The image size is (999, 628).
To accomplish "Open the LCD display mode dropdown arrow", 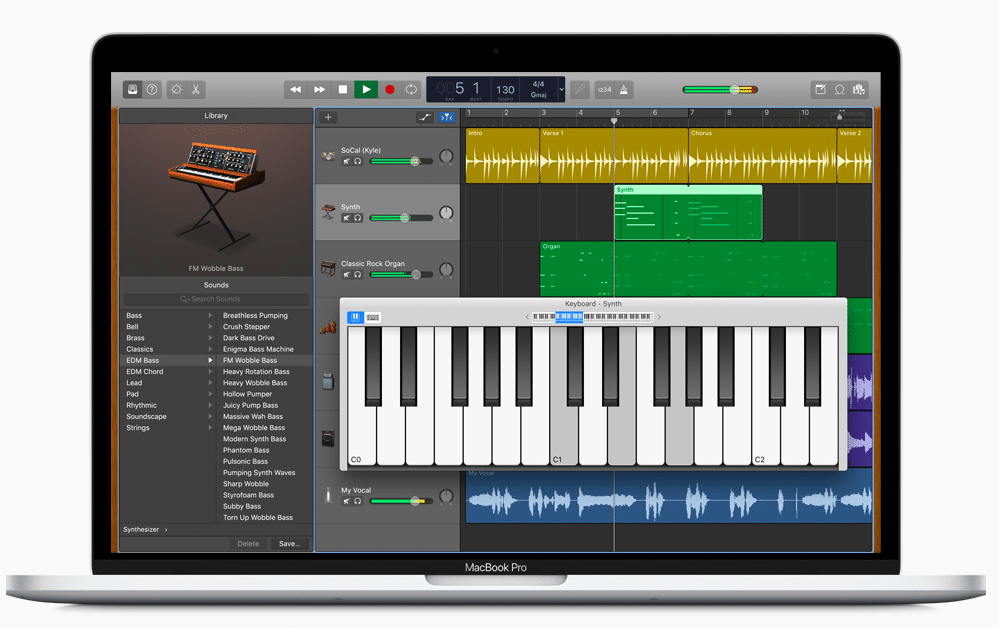I will (561, 89).
